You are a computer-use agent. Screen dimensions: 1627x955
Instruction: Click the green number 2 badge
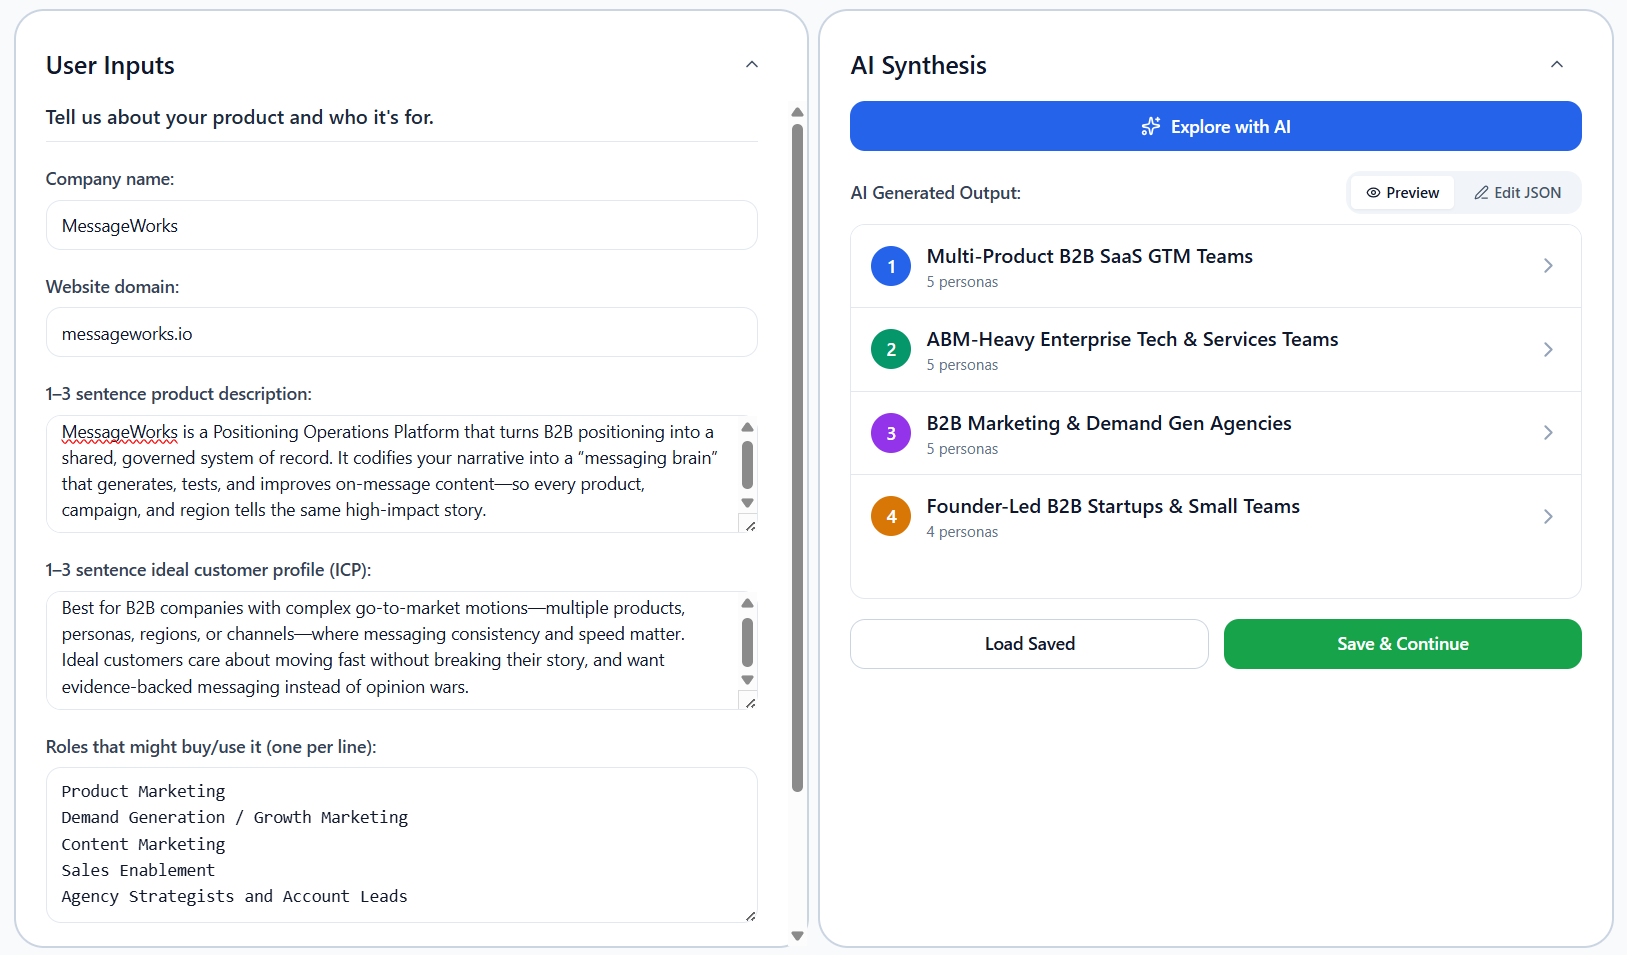891,349
